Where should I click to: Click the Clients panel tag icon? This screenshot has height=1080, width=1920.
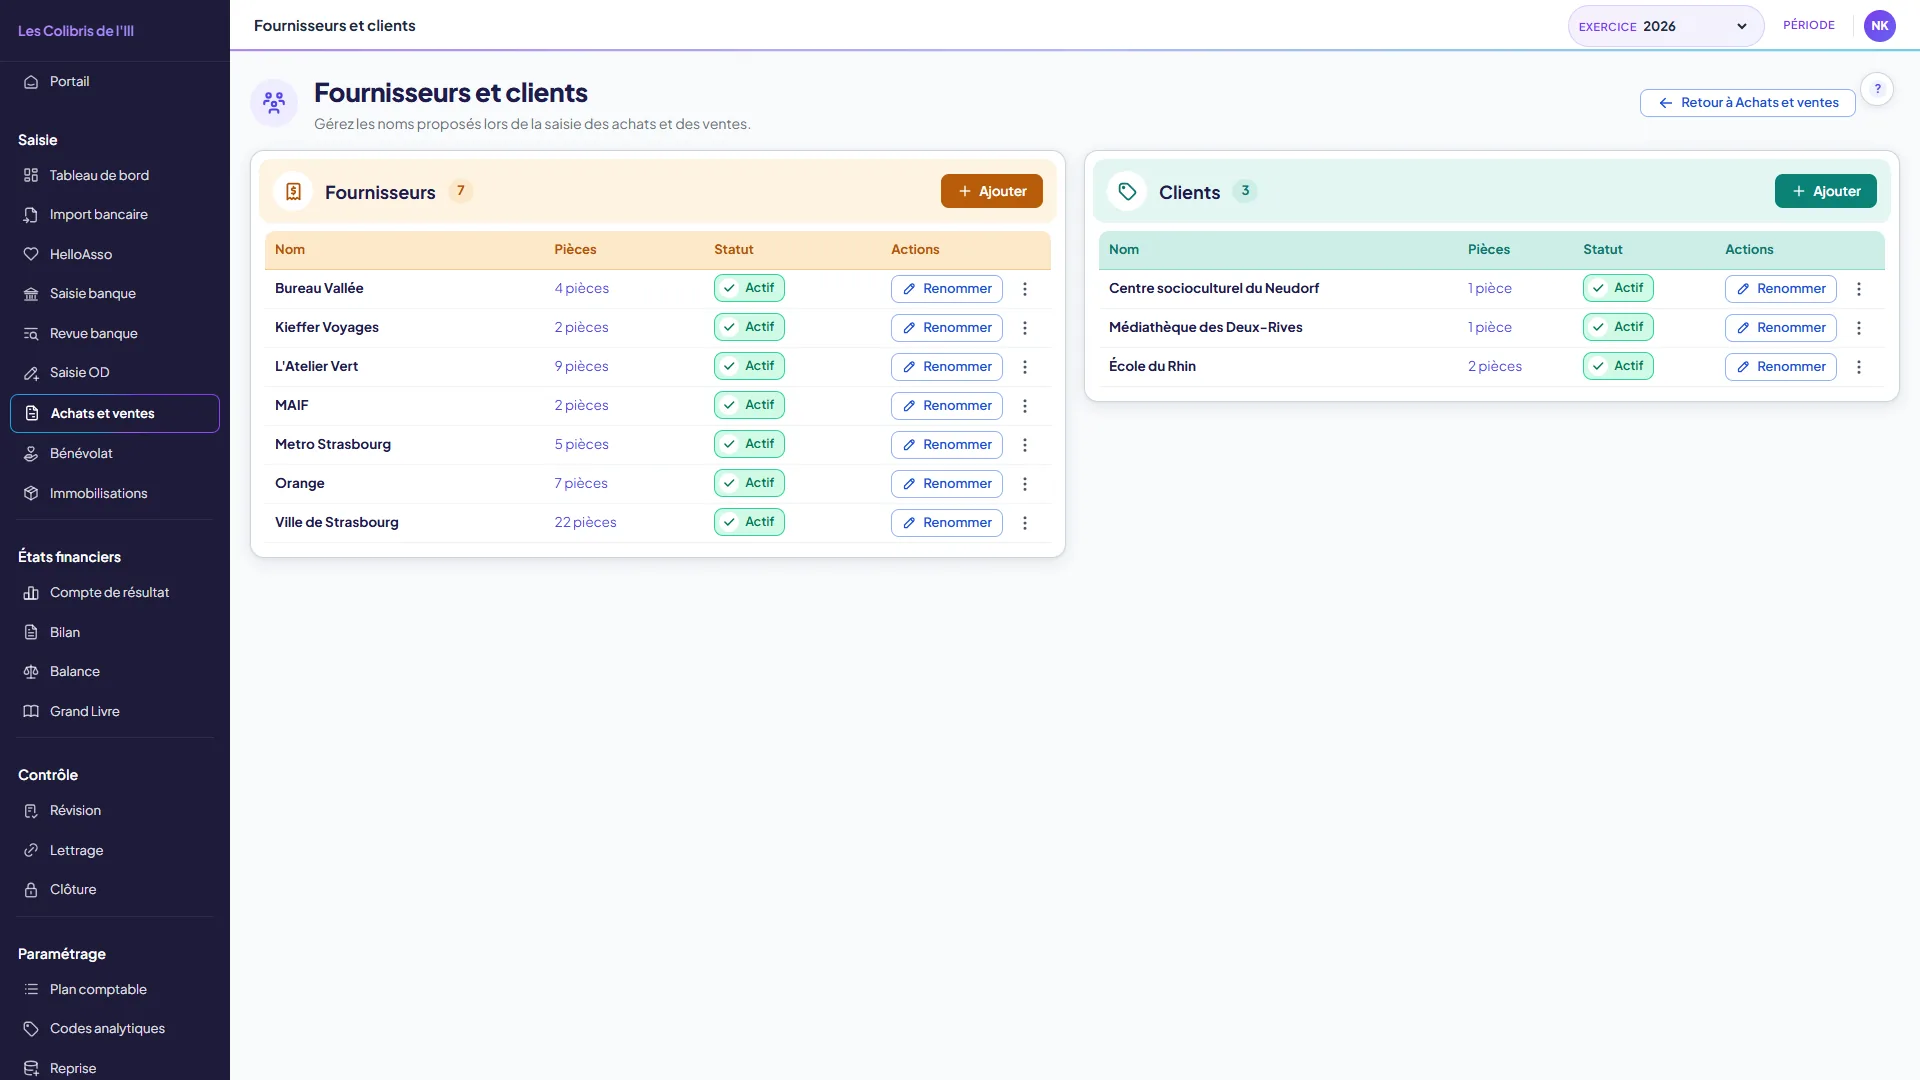(1127, 191)
